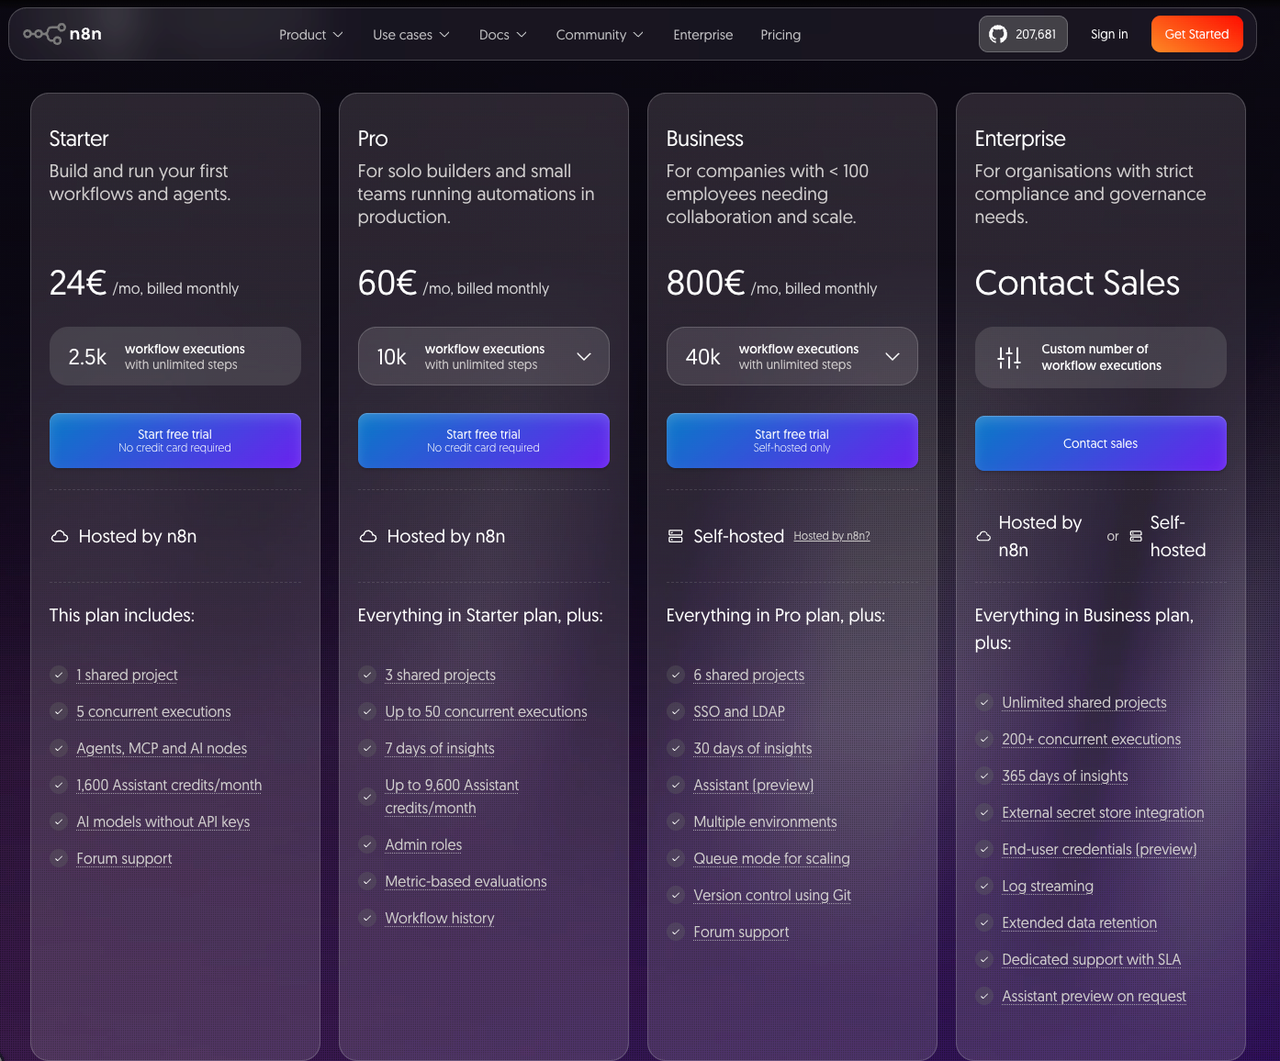Expand the Community dropdown
This screenshot has width=1280, height=1061.
click(600, 35)
